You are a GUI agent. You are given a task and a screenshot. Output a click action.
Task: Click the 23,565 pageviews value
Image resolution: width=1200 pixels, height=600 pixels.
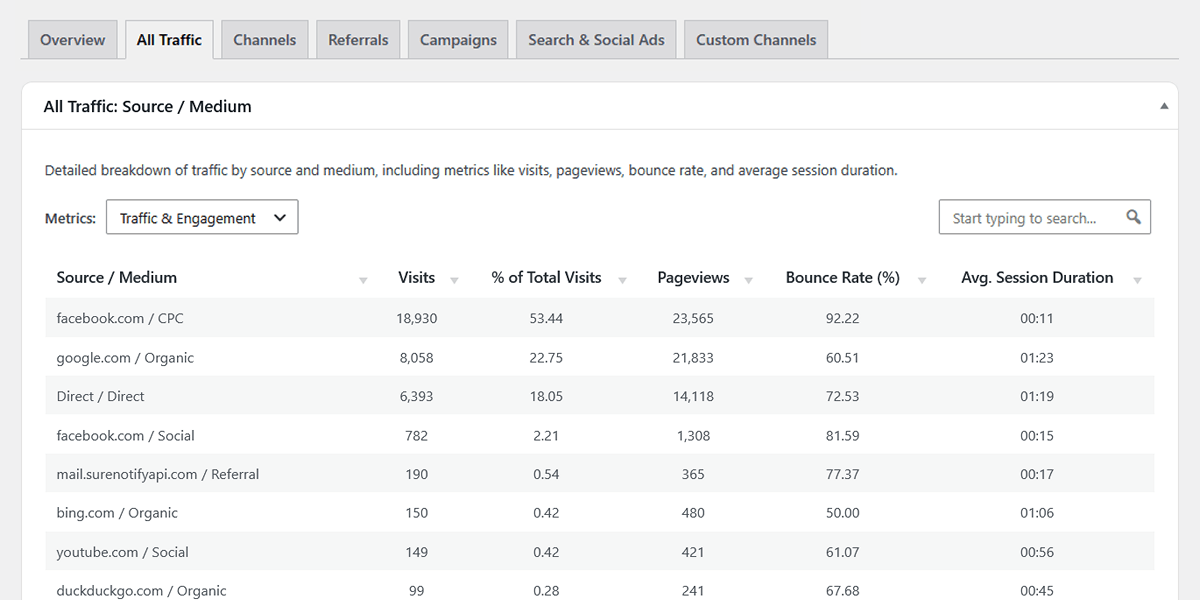[x=693, y=318]
